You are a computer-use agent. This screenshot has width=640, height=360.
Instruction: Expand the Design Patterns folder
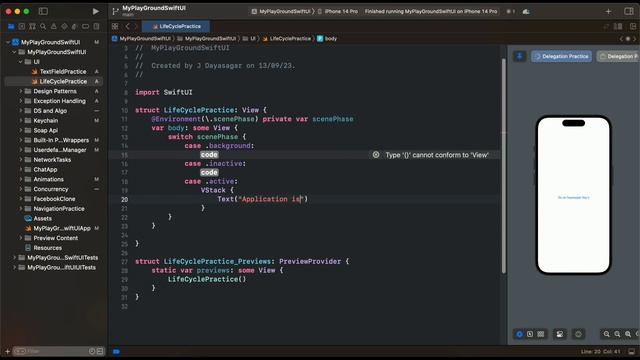pyautogui.click(x=20, y=91)
